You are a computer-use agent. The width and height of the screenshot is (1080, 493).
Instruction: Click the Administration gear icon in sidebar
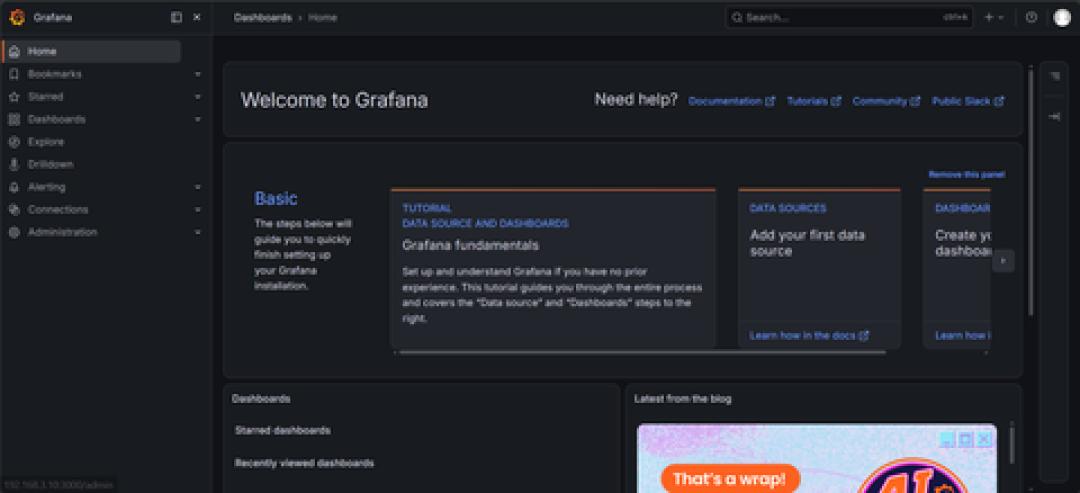(x=14, y=232)
